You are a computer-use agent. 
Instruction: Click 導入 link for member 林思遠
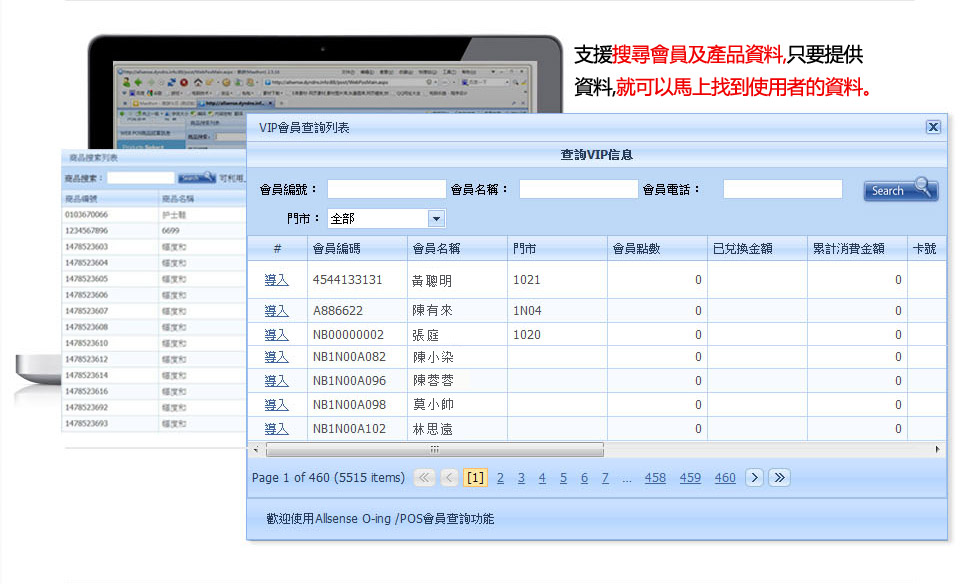[276, 428]
